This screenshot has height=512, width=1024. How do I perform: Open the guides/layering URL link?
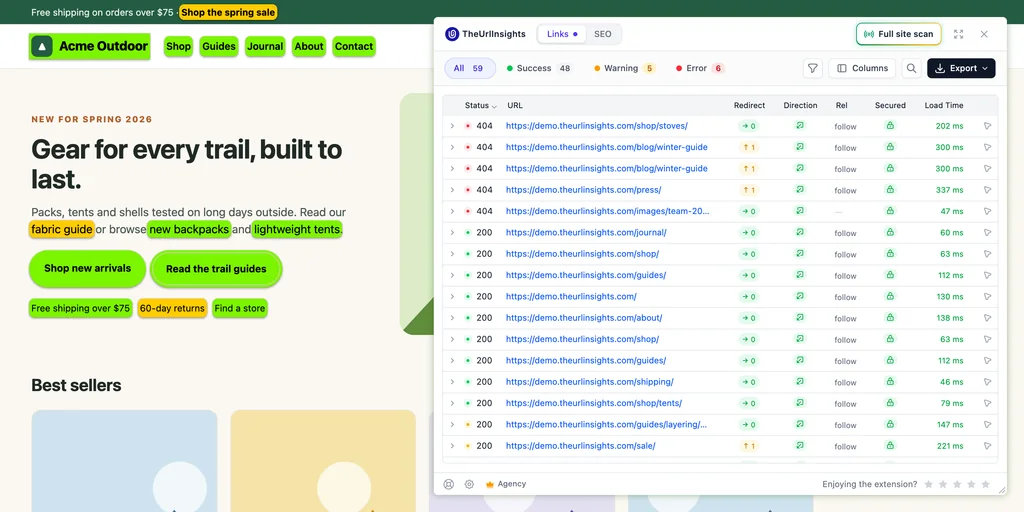pyautogui.click(x=606, y=424)
